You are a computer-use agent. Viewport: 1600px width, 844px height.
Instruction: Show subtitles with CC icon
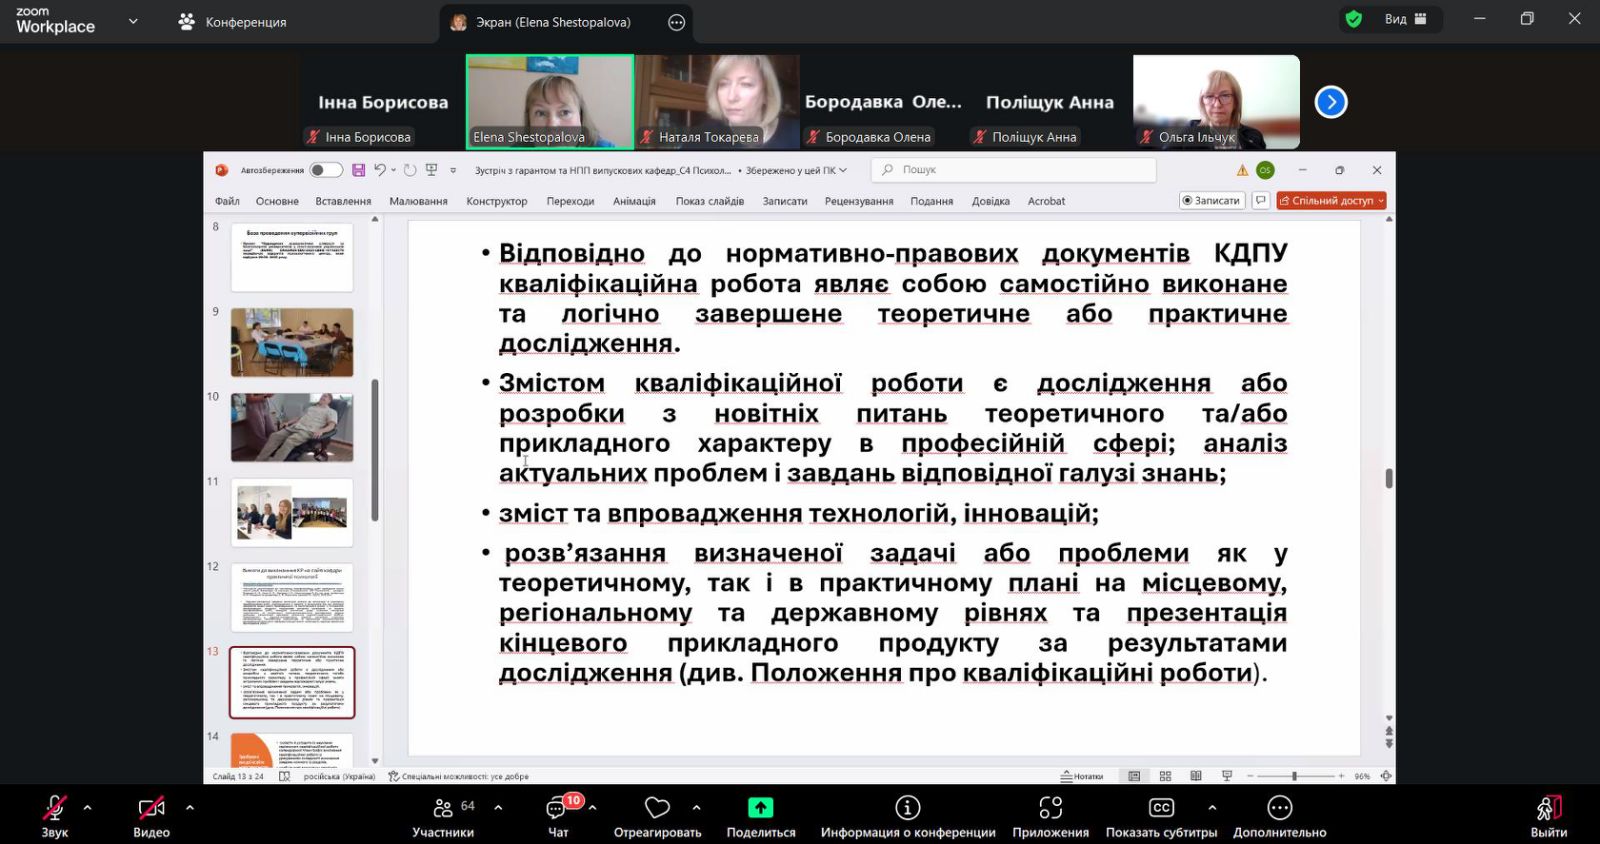1161,808
